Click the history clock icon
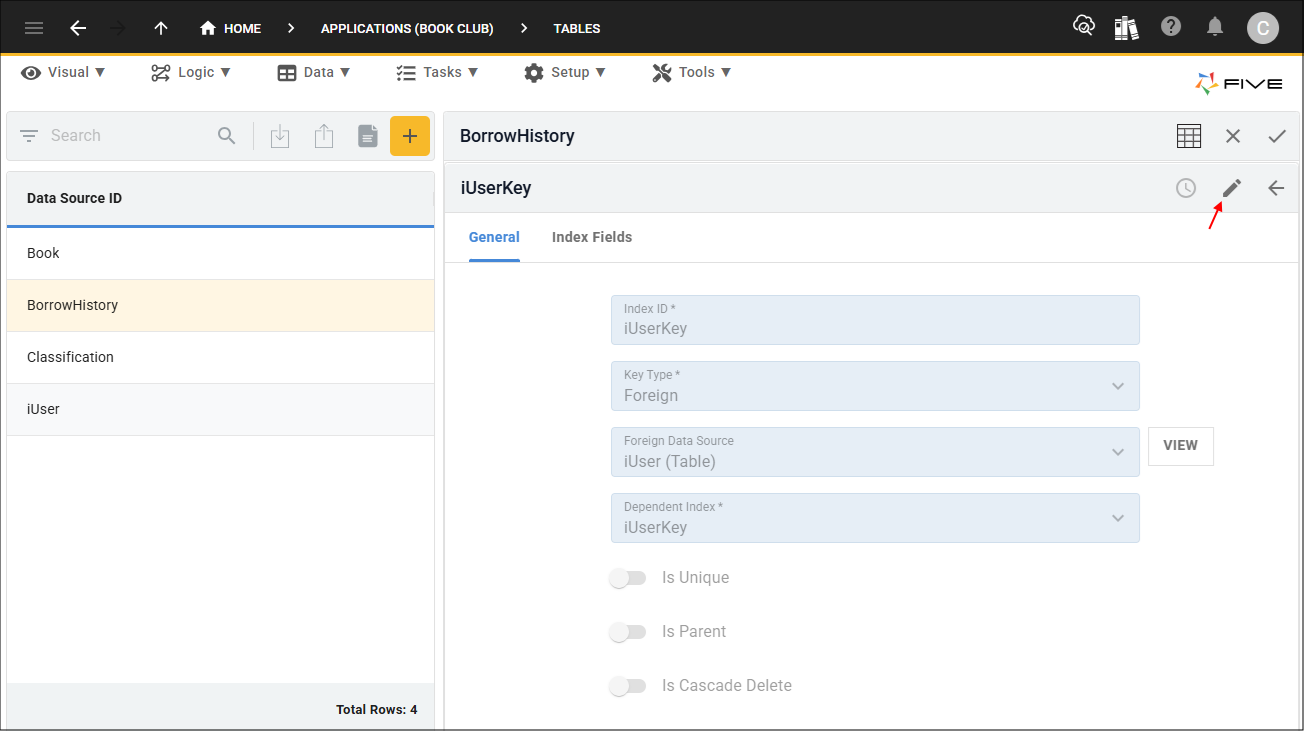The width and height of the screenshot is (1304, 731). pos(1186,188)
